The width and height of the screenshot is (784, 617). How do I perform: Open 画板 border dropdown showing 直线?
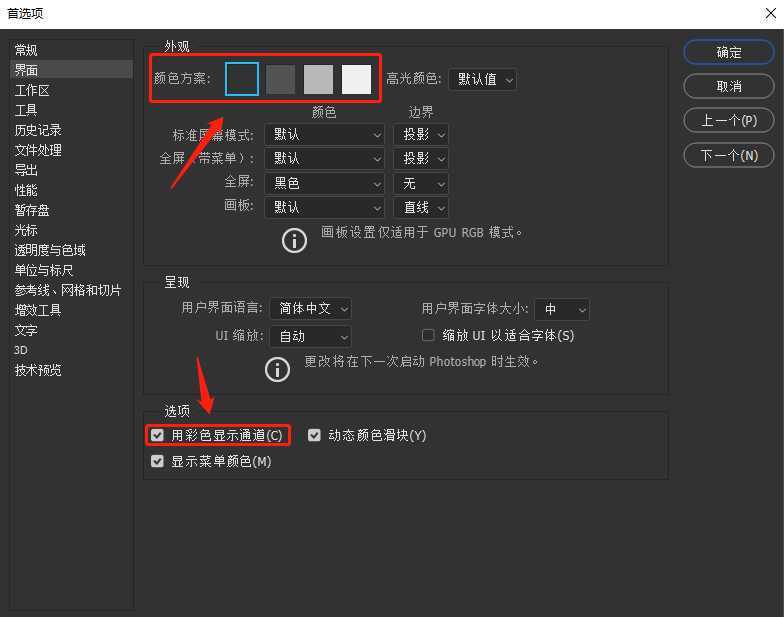click(x=420, y=208)
